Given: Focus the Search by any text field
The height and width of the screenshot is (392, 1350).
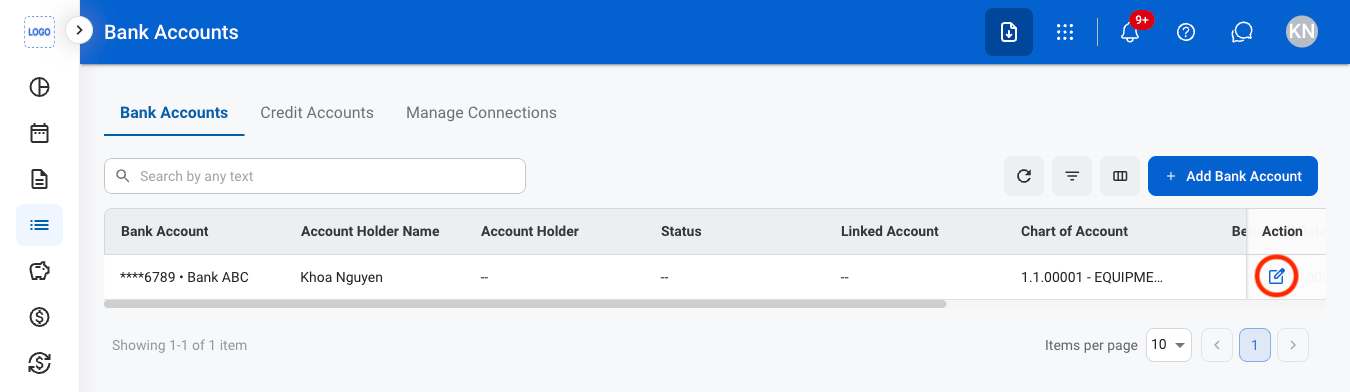Looking at the screenshot, I should click(x=315, y=176).
